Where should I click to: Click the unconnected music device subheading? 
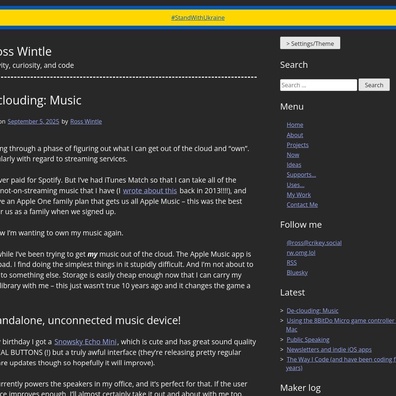click(90, 320)
